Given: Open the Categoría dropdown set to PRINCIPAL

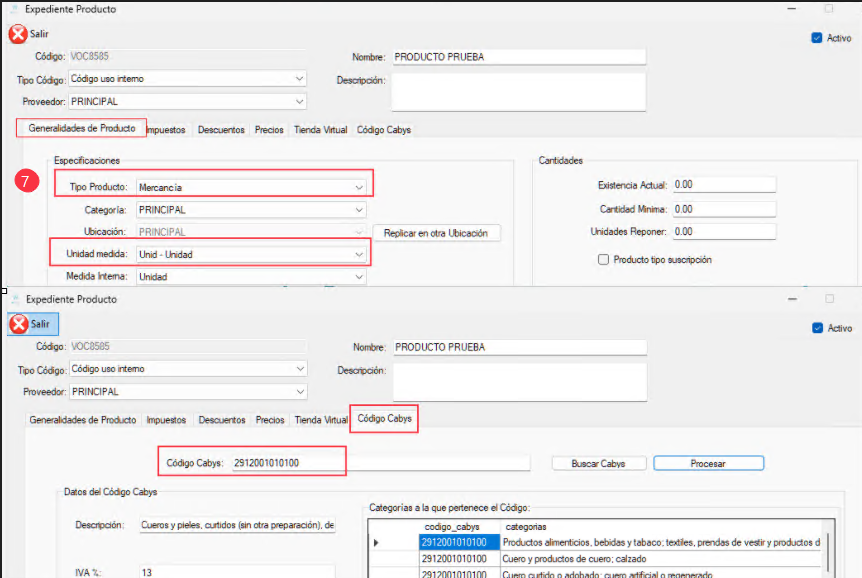Looking at the screenshot, I should coord(358,210).
